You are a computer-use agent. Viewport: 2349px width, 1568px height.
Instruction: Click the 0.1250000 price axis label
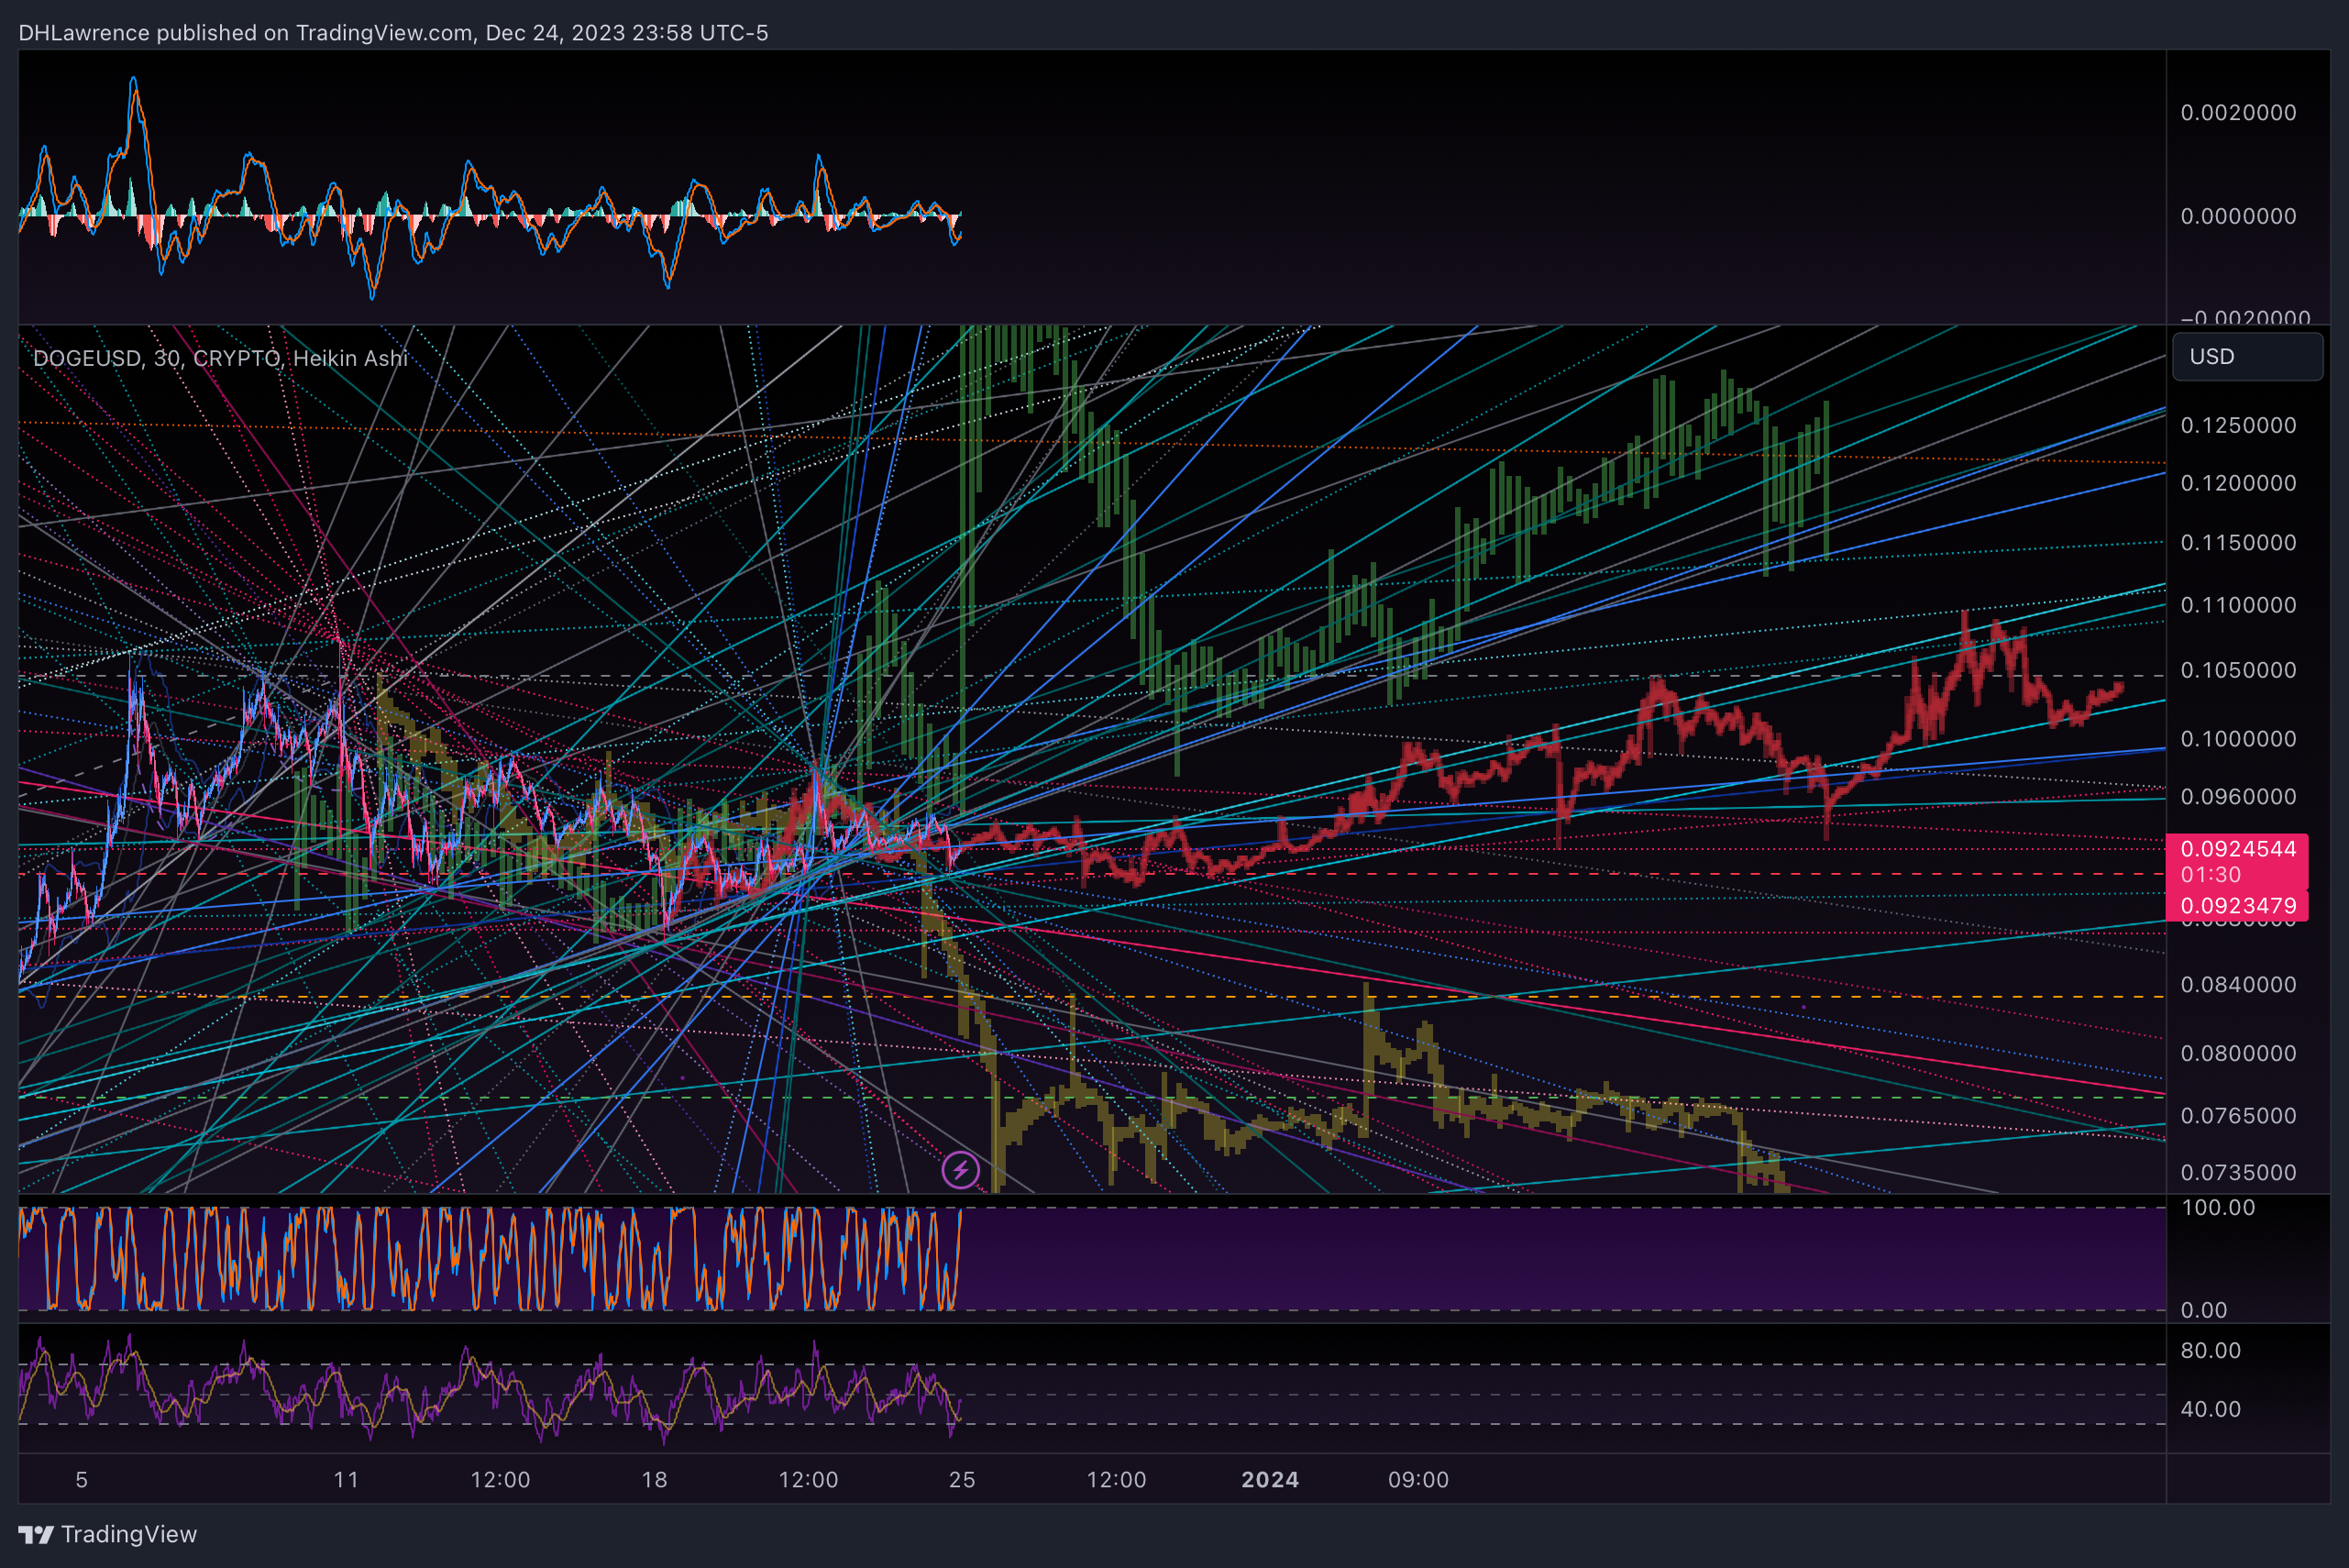[x=2238, y=426]
